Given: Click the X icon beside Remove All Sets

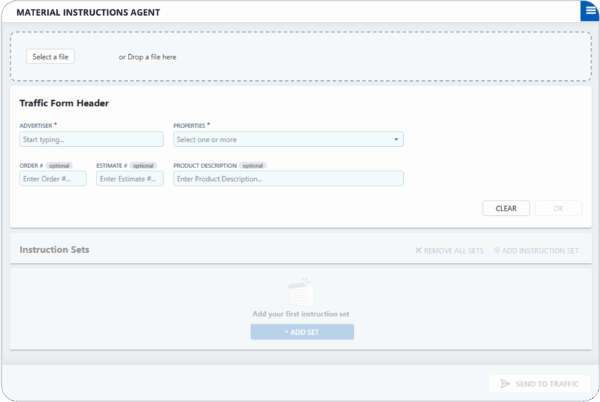Looking at the screenshot, I should point(418,250).
